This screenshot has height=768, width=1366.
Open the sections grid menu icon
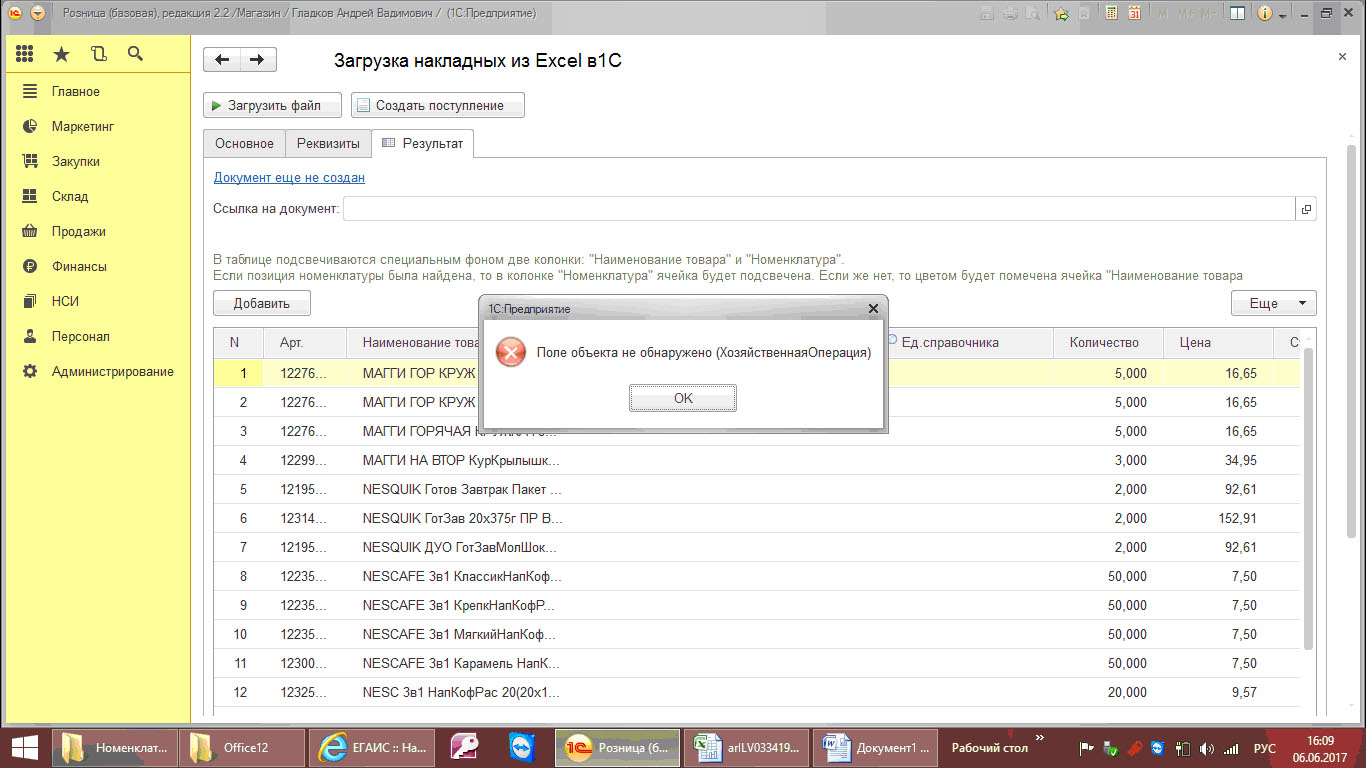[x=25, y=54]
